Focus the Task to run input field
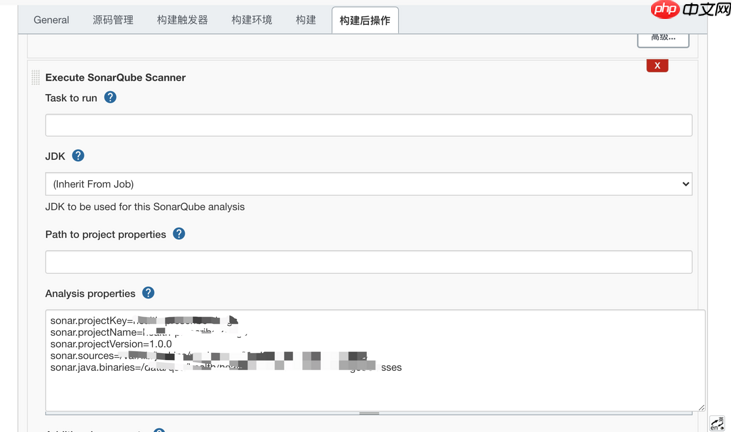Viewport: 732px width, 432px height. coord(368,125)
